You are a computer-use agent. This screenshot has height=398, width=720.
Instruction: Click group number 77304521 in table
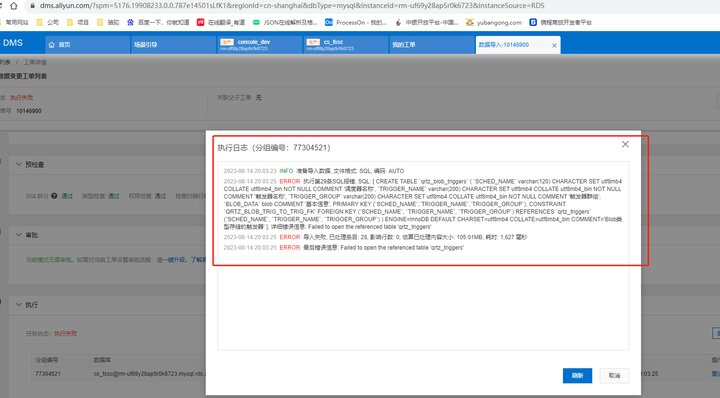click(48, 374)
